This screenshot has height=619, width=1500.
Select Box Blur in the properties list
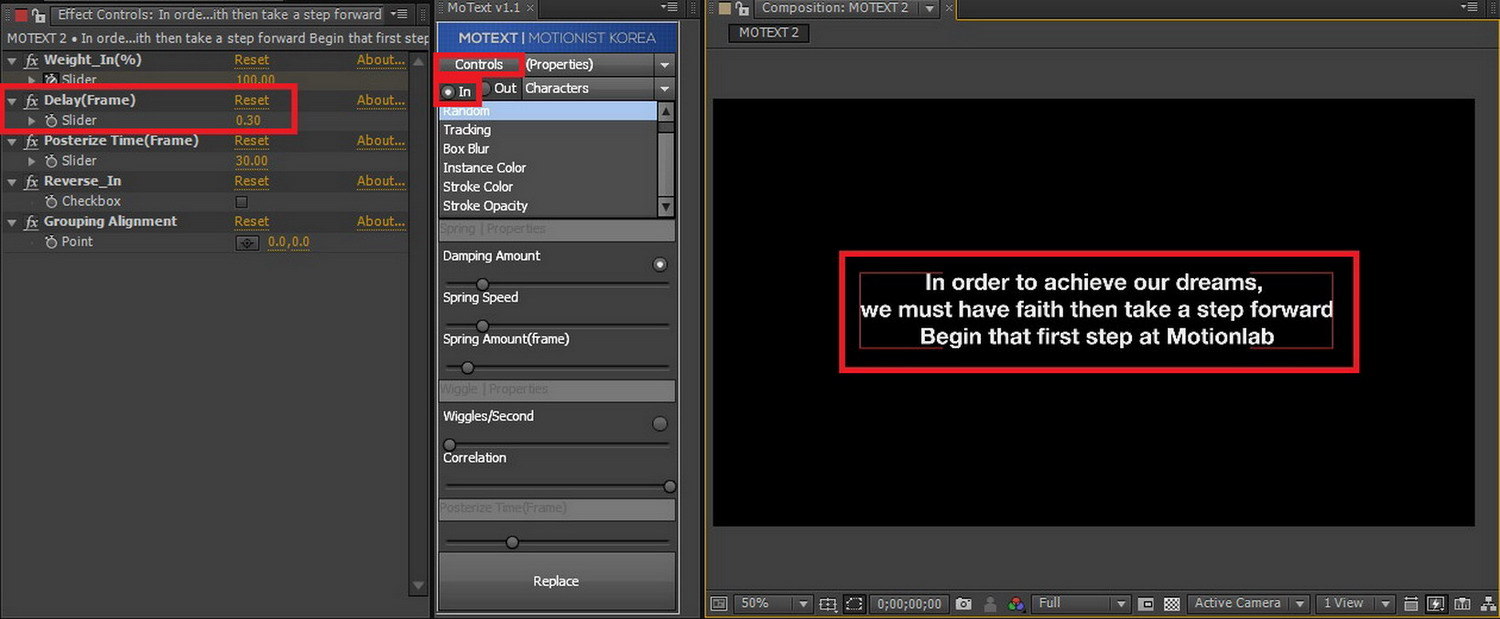tap(548, 149)
